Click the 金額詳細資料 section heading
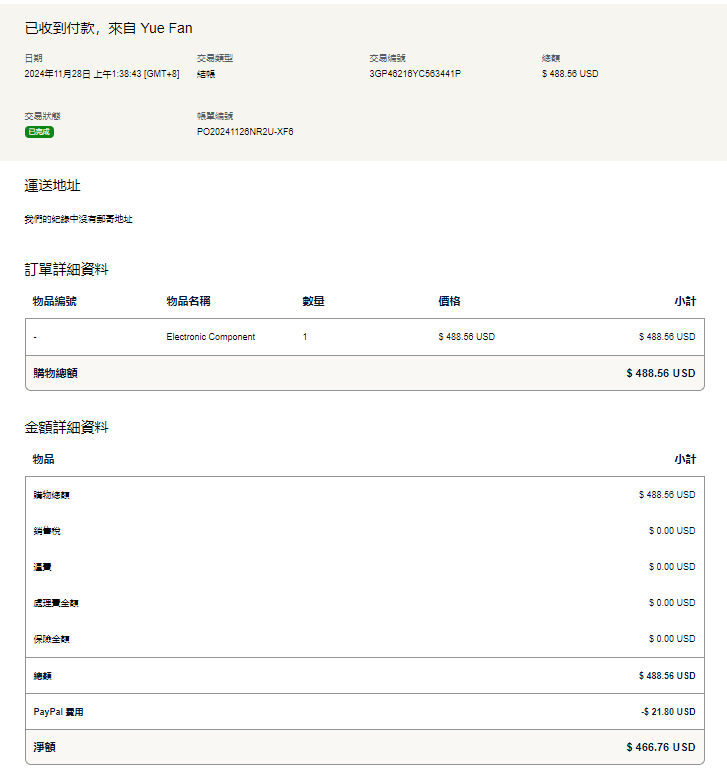The width and height of the screenshot is (727, 776). pos(66,427)
